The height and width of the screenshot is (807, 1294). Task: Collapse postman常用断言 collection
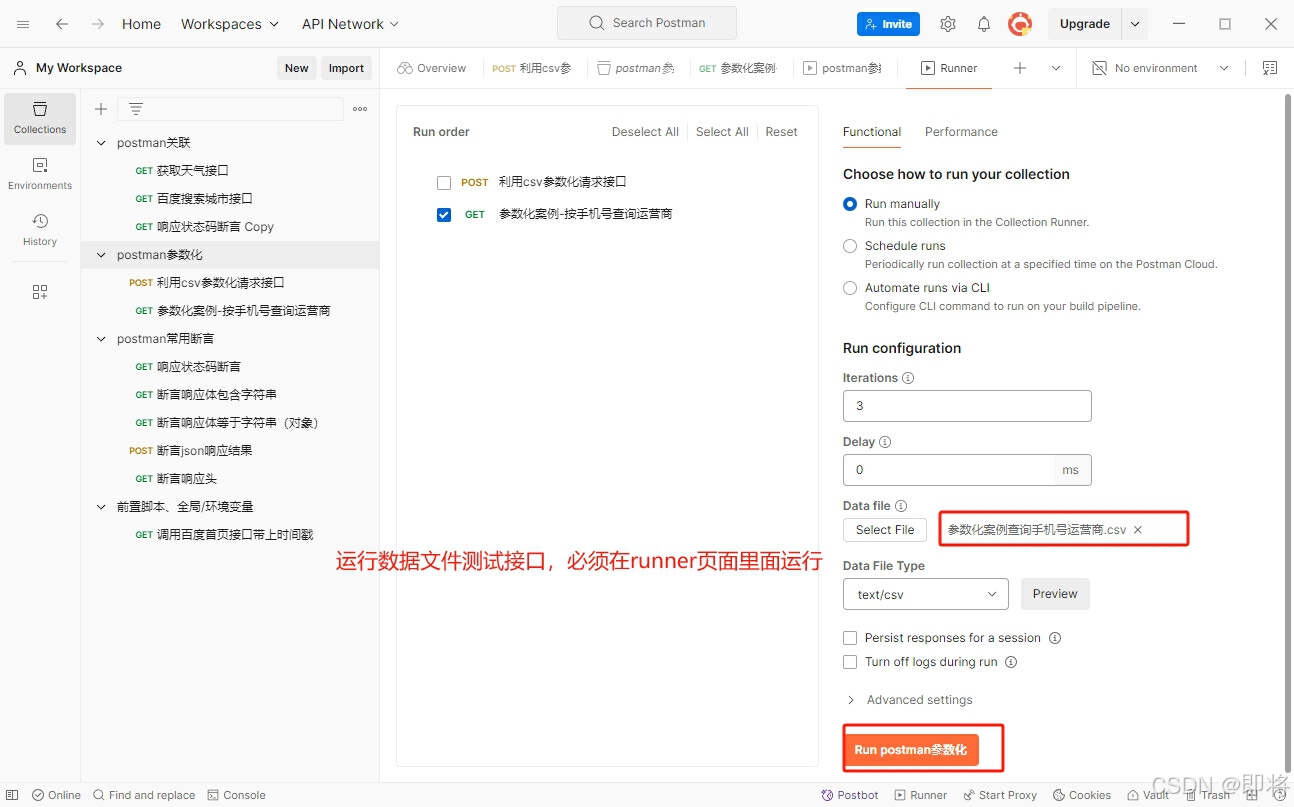[x=101, y=339]
